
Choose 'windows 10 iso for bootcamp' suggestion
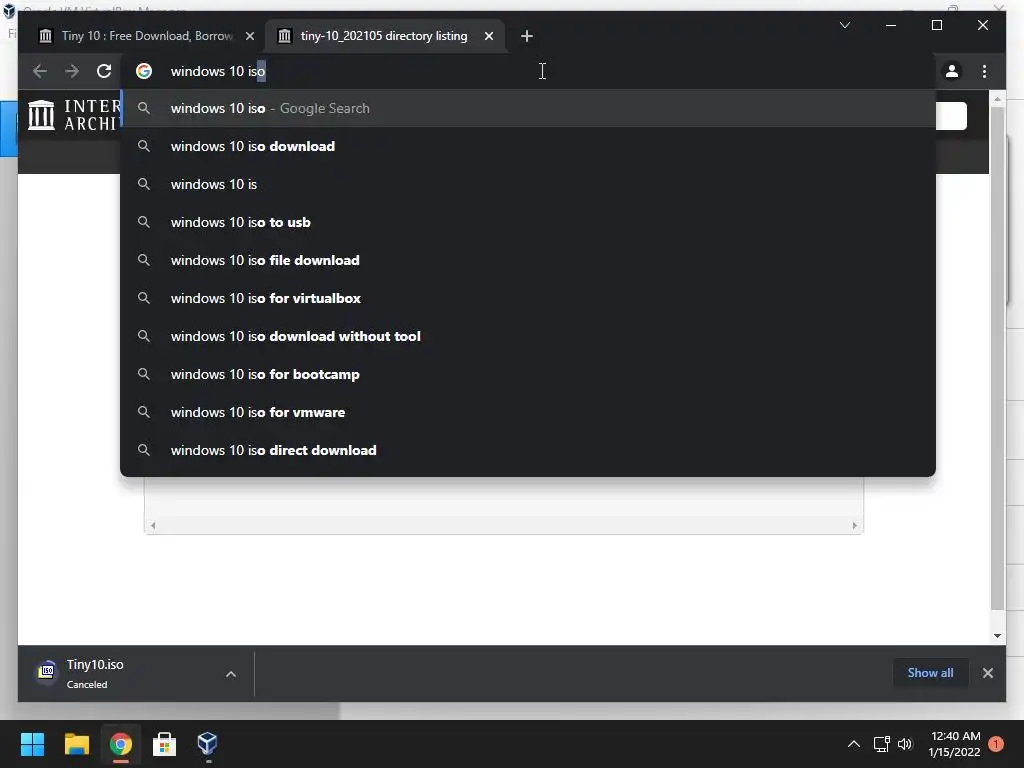pos(528,374)
